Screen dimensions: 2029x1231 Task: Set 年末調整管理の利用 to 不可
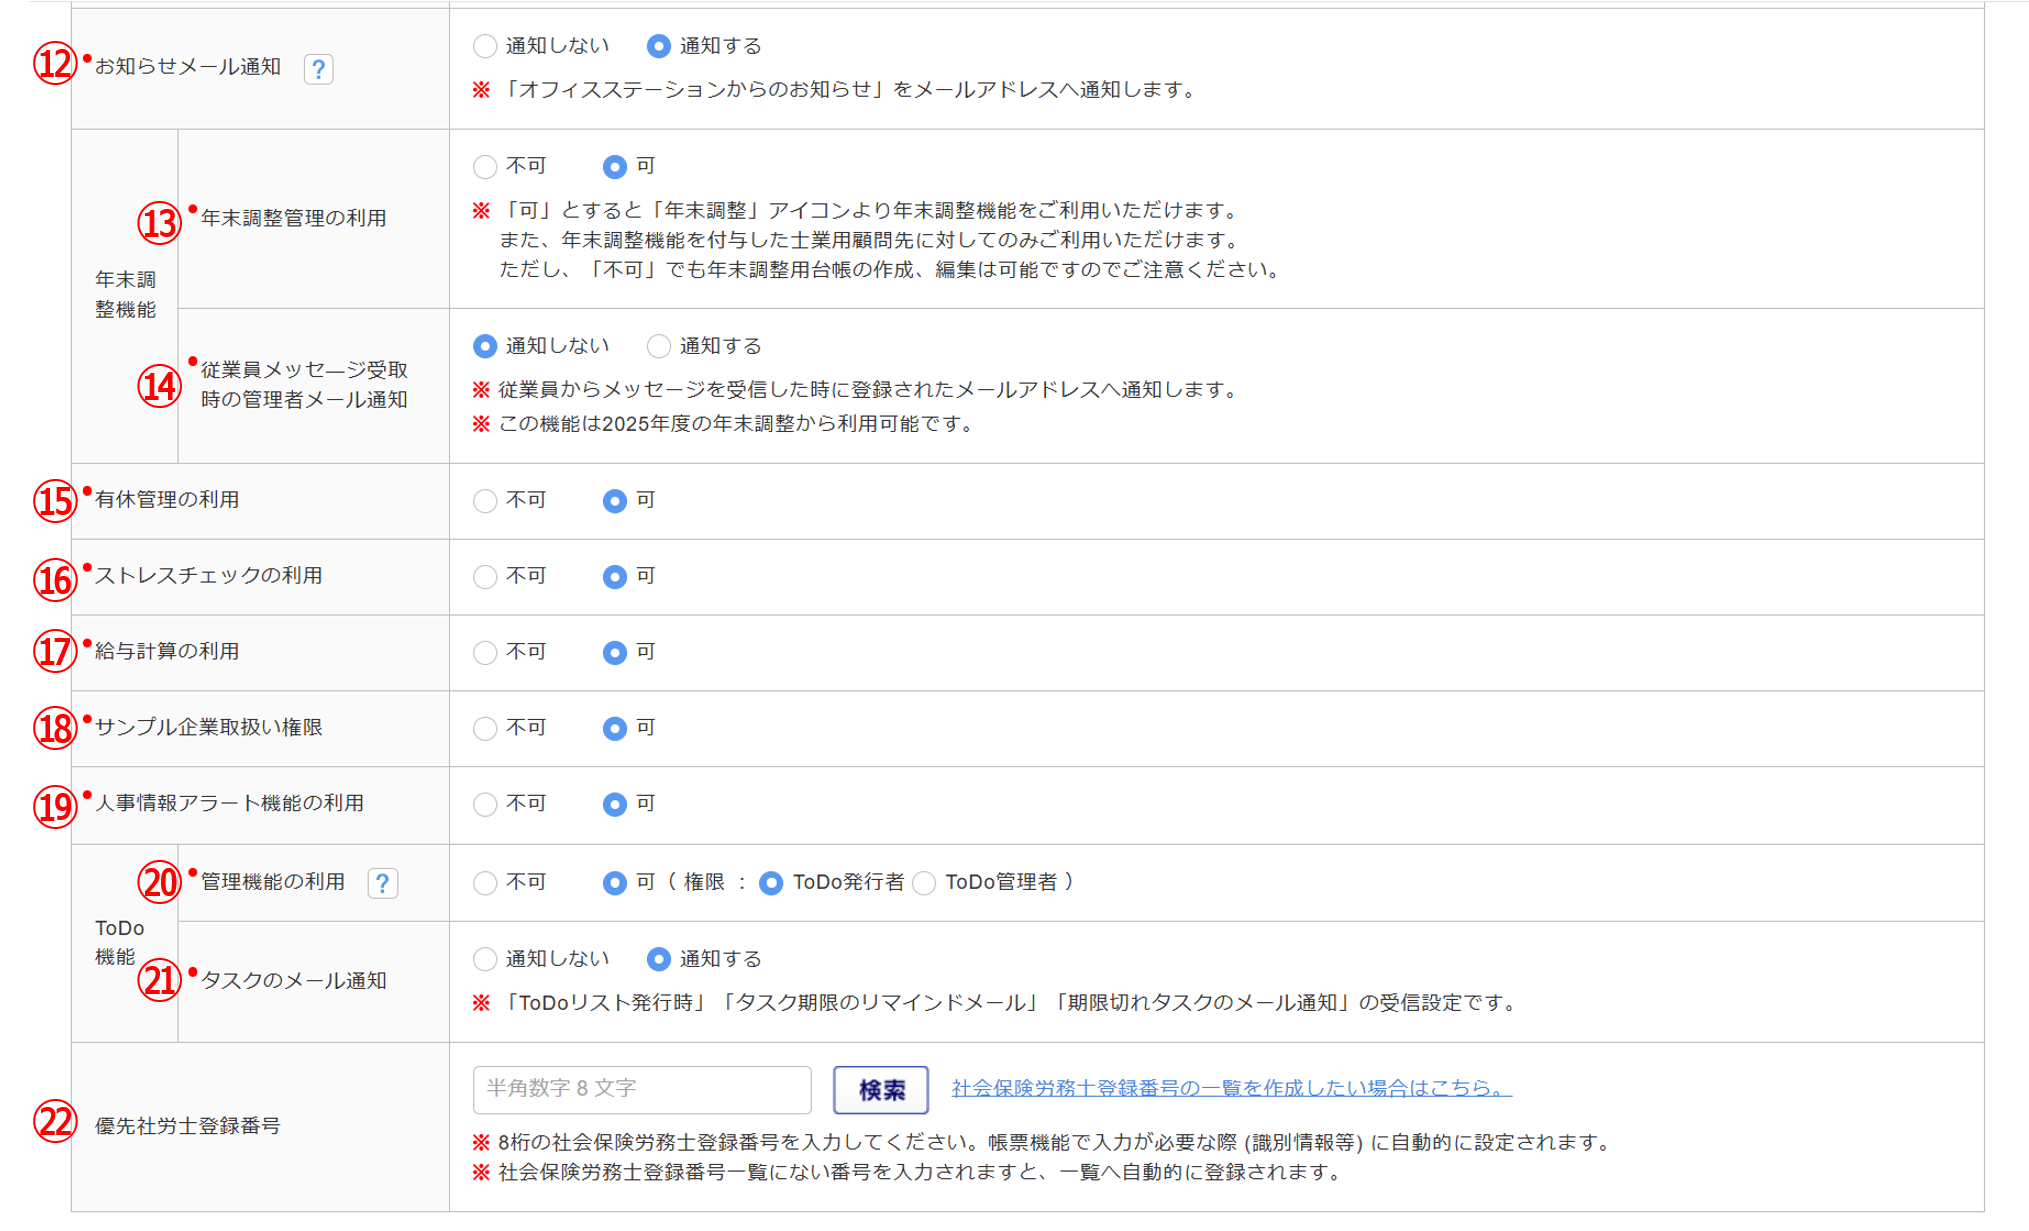tap(485, 167)
